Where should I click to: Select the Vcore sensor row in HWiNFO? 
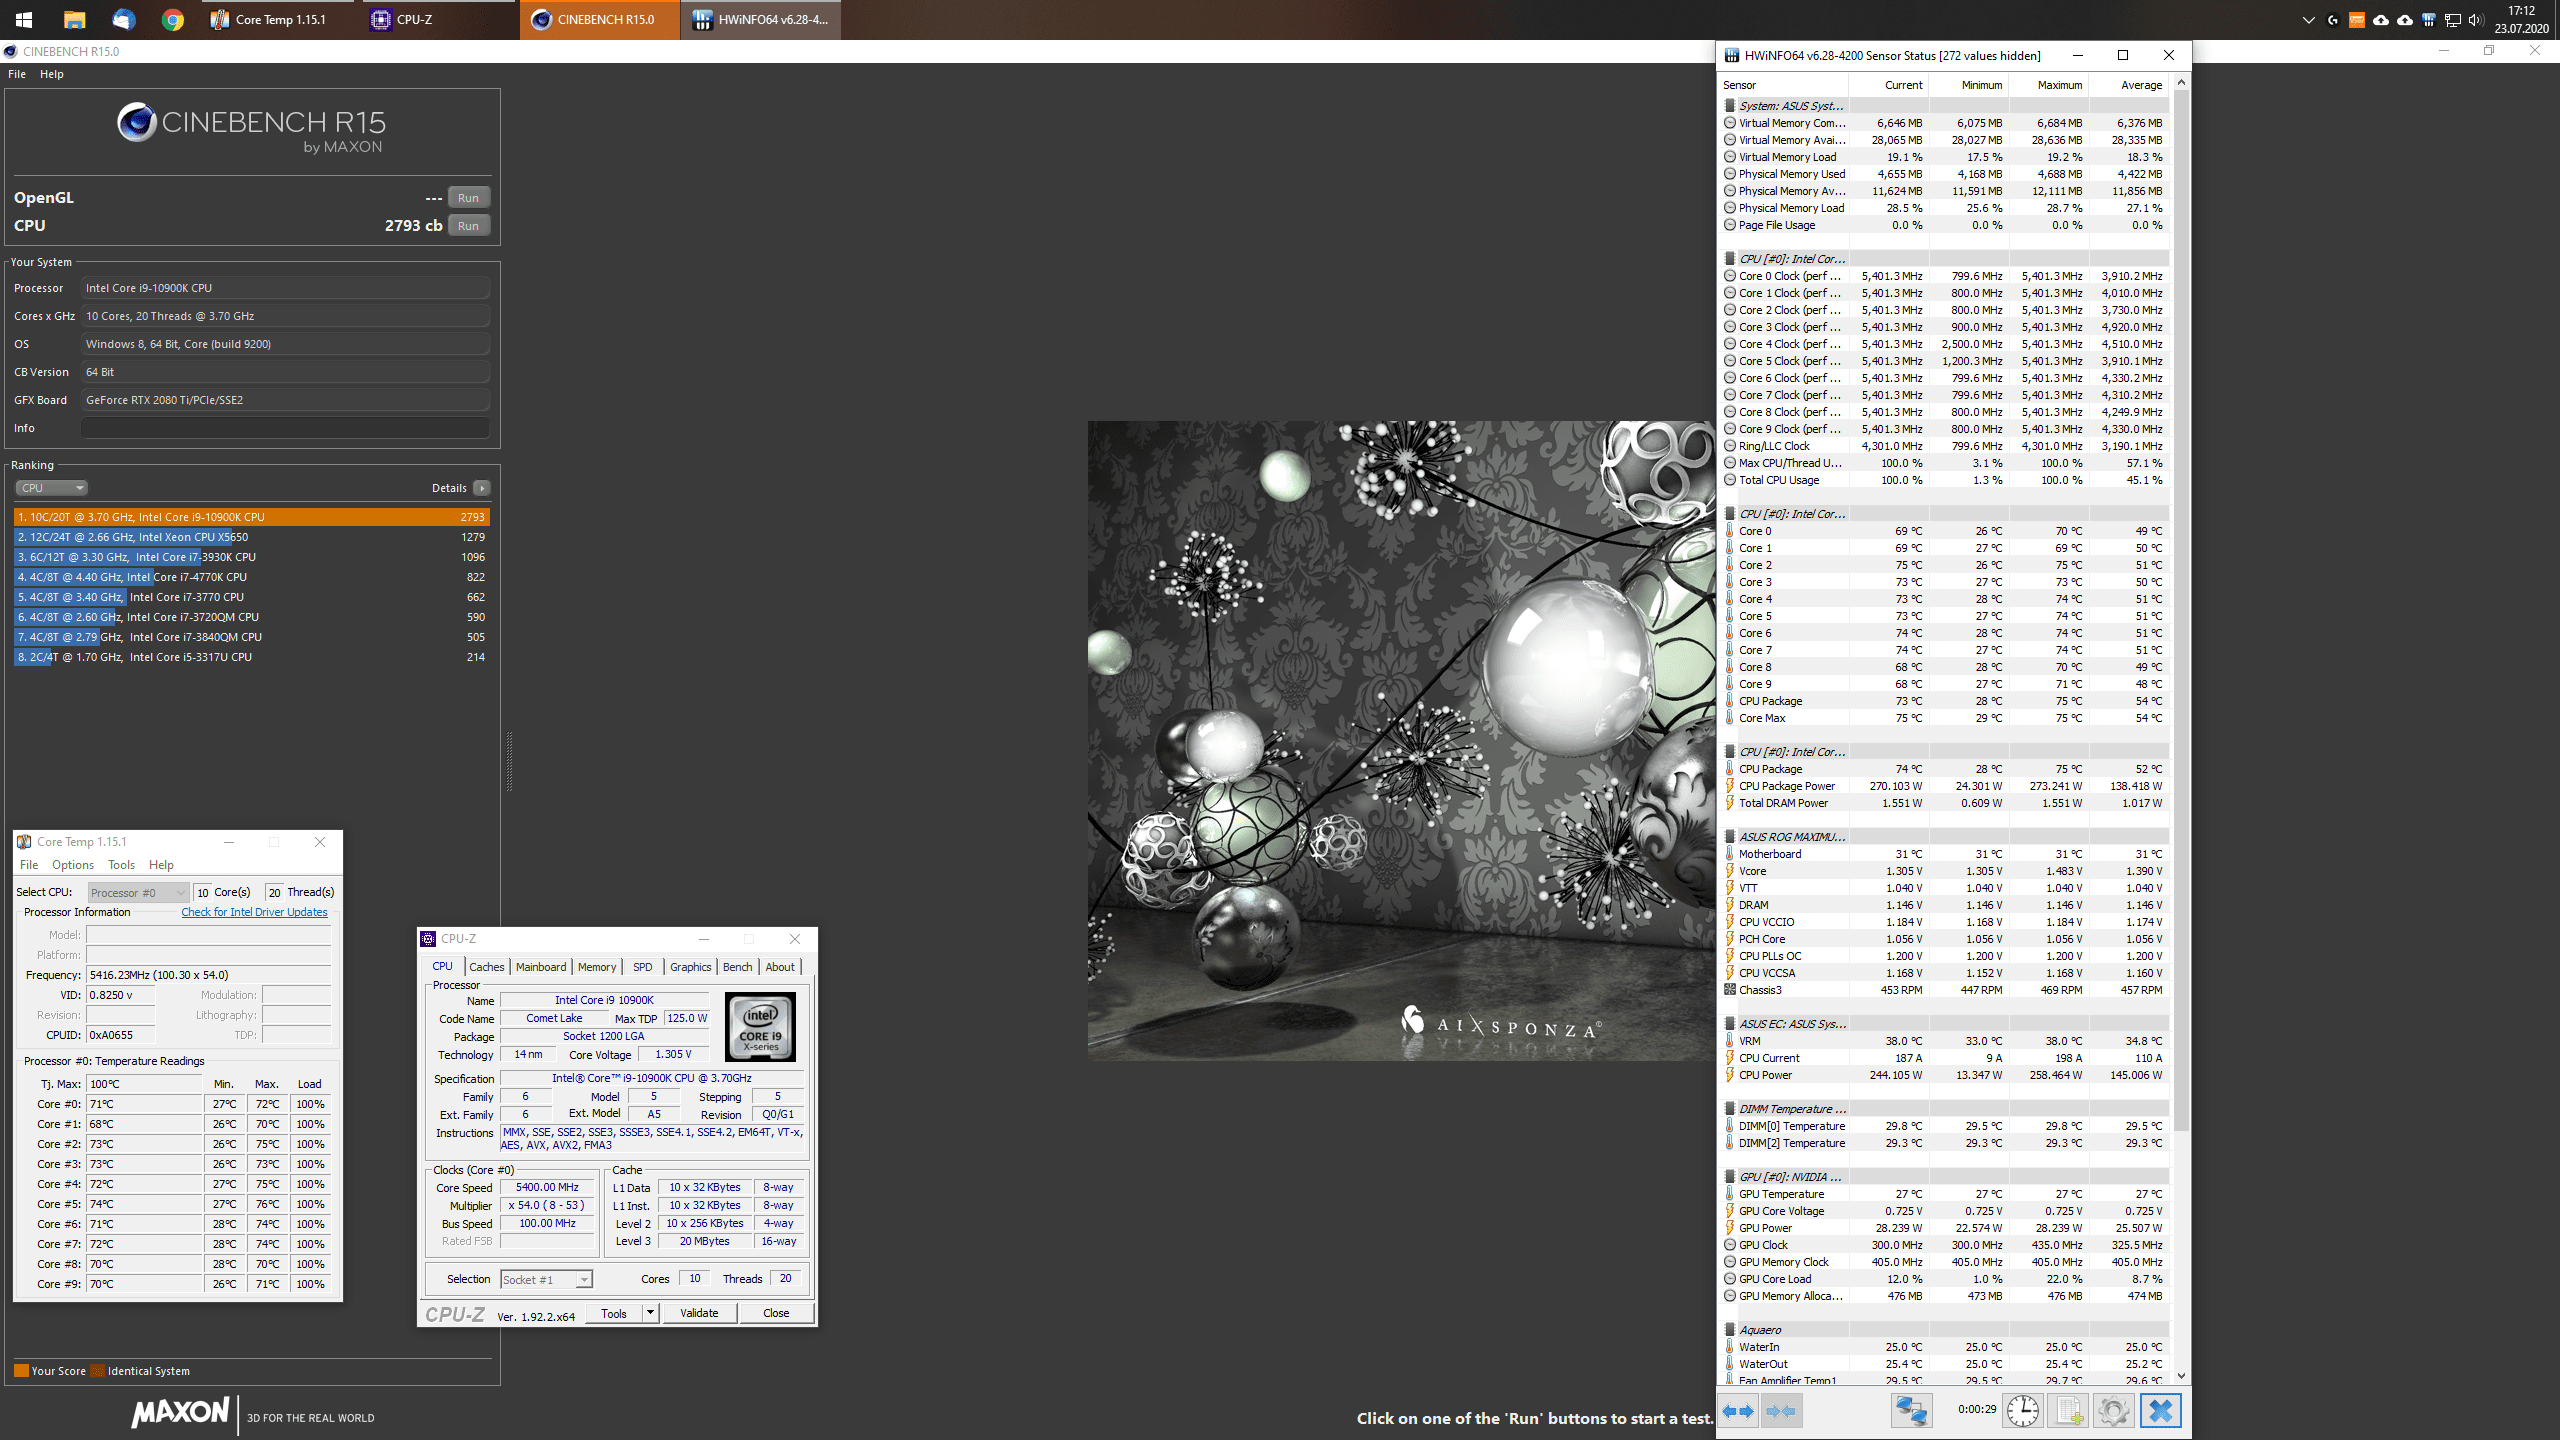pyautogui.click(x=1945, y=871)
